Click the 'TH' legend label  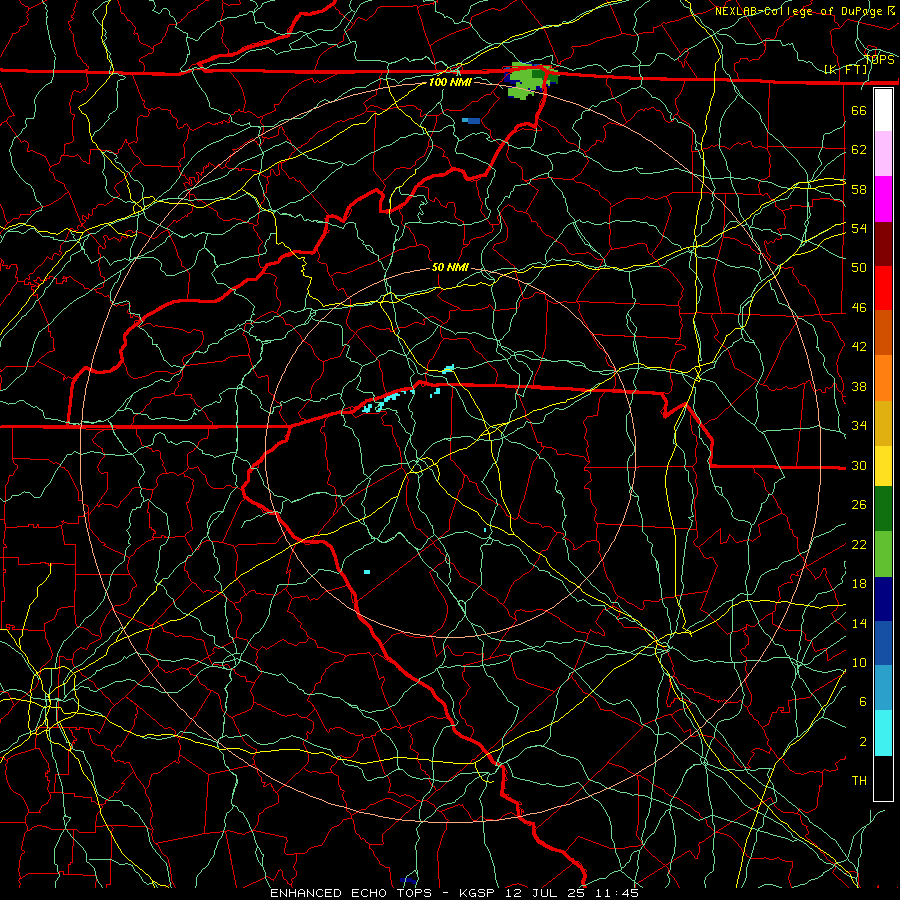click(x=859, y=781)
